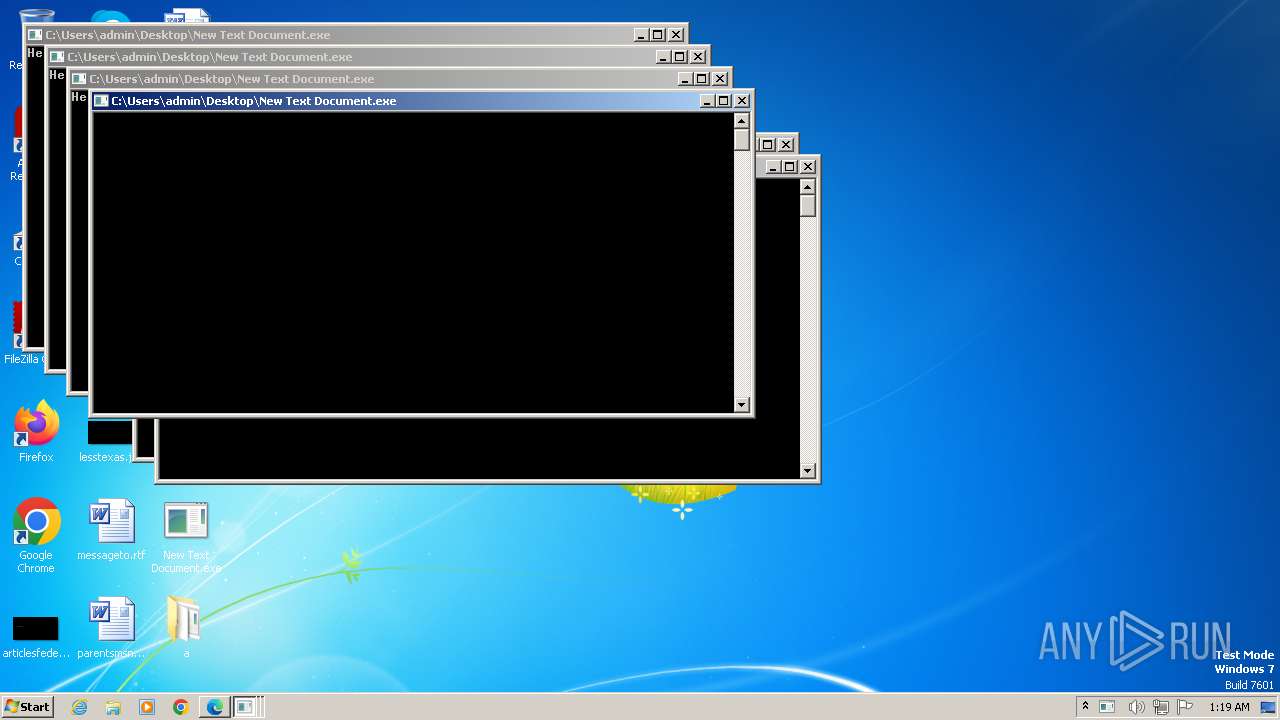The width and height of the screenshot is (1280, 720).
Task: Click the Show desktop button
Action: coord(1268,707)
